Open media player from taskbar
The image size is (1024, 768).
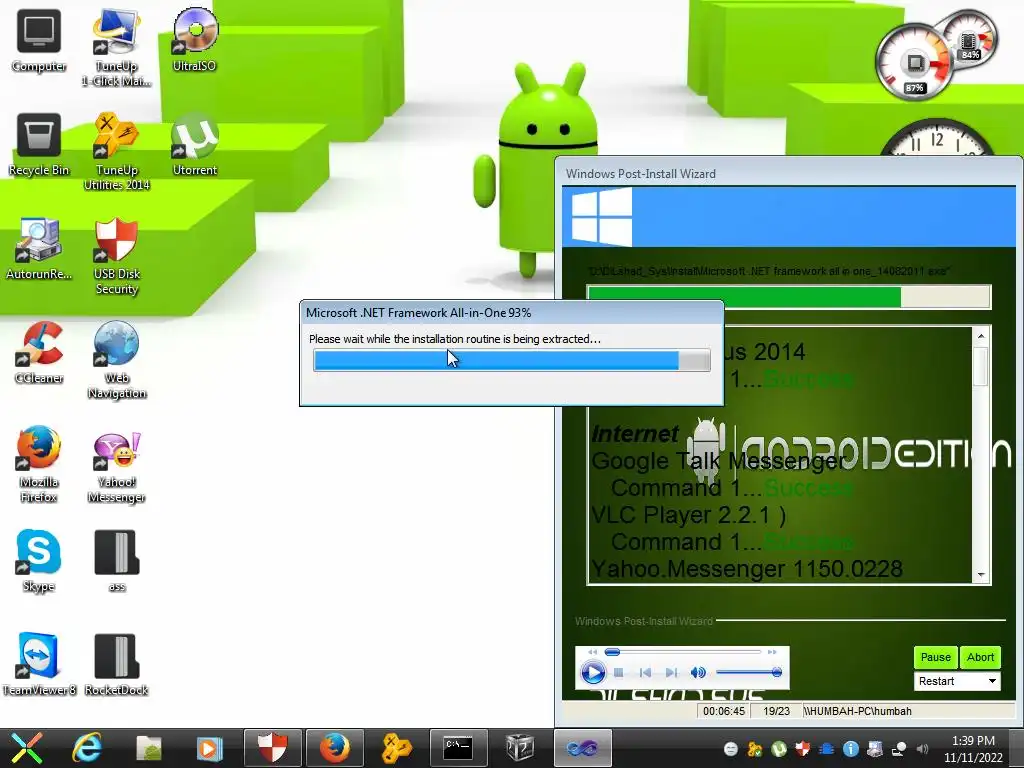pos(209,748)
